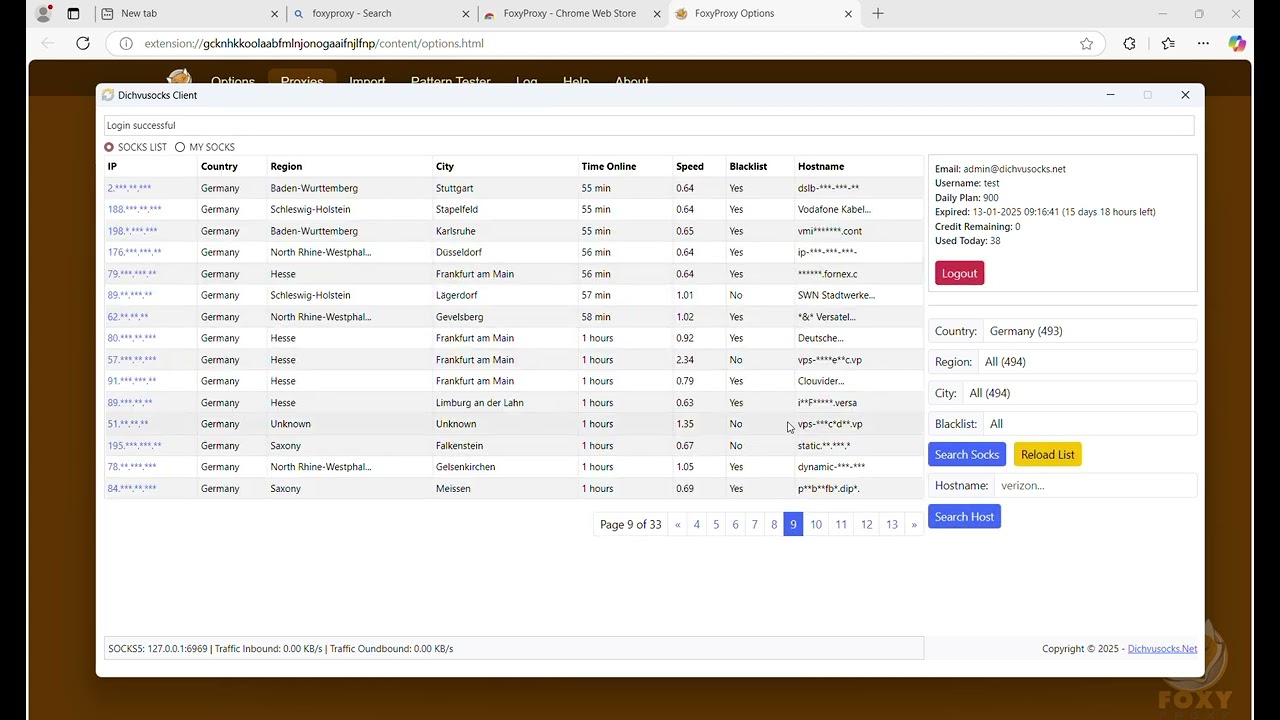1280x720 pixels.
Task: Select the row with city Stapelfeld
Action: coord(514,210)
